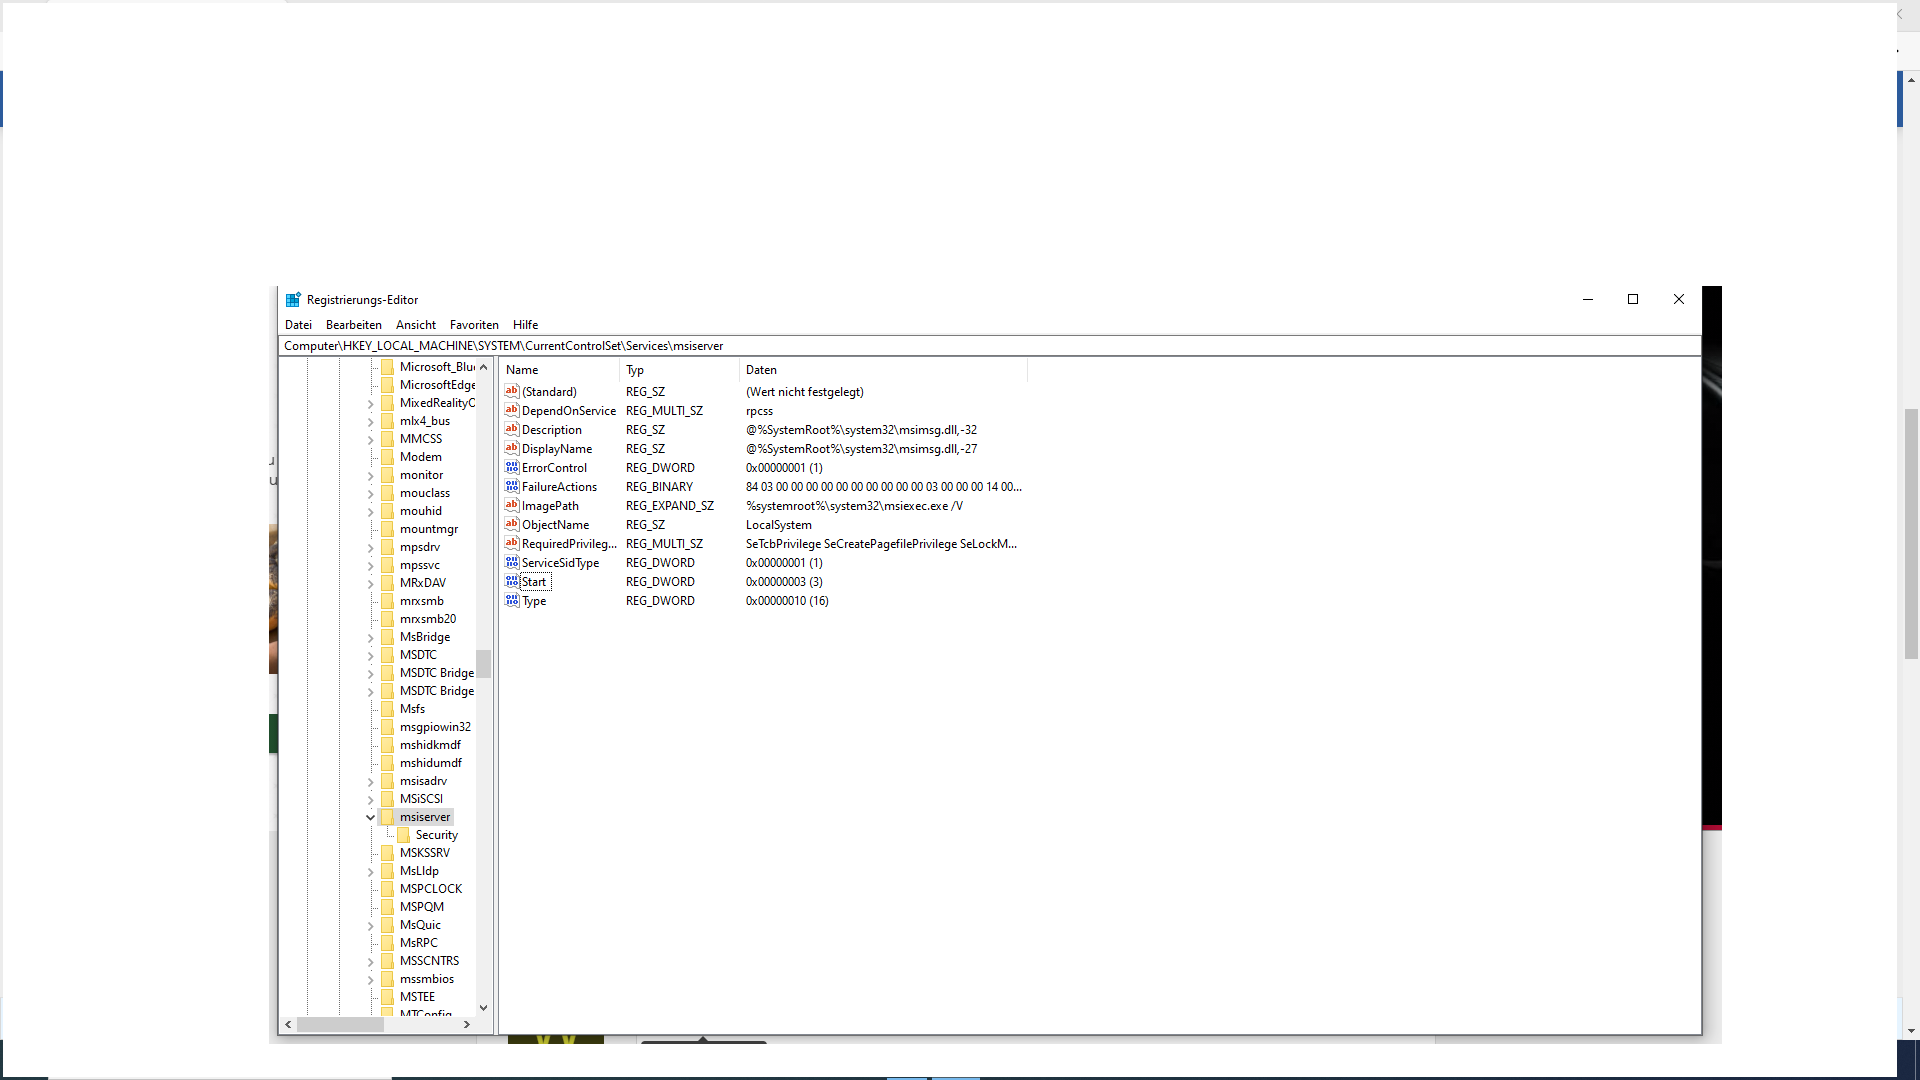The image size is (1920, 1080).
Task: Click the ab icon next to DisplayName
Action: pos(511,448)
